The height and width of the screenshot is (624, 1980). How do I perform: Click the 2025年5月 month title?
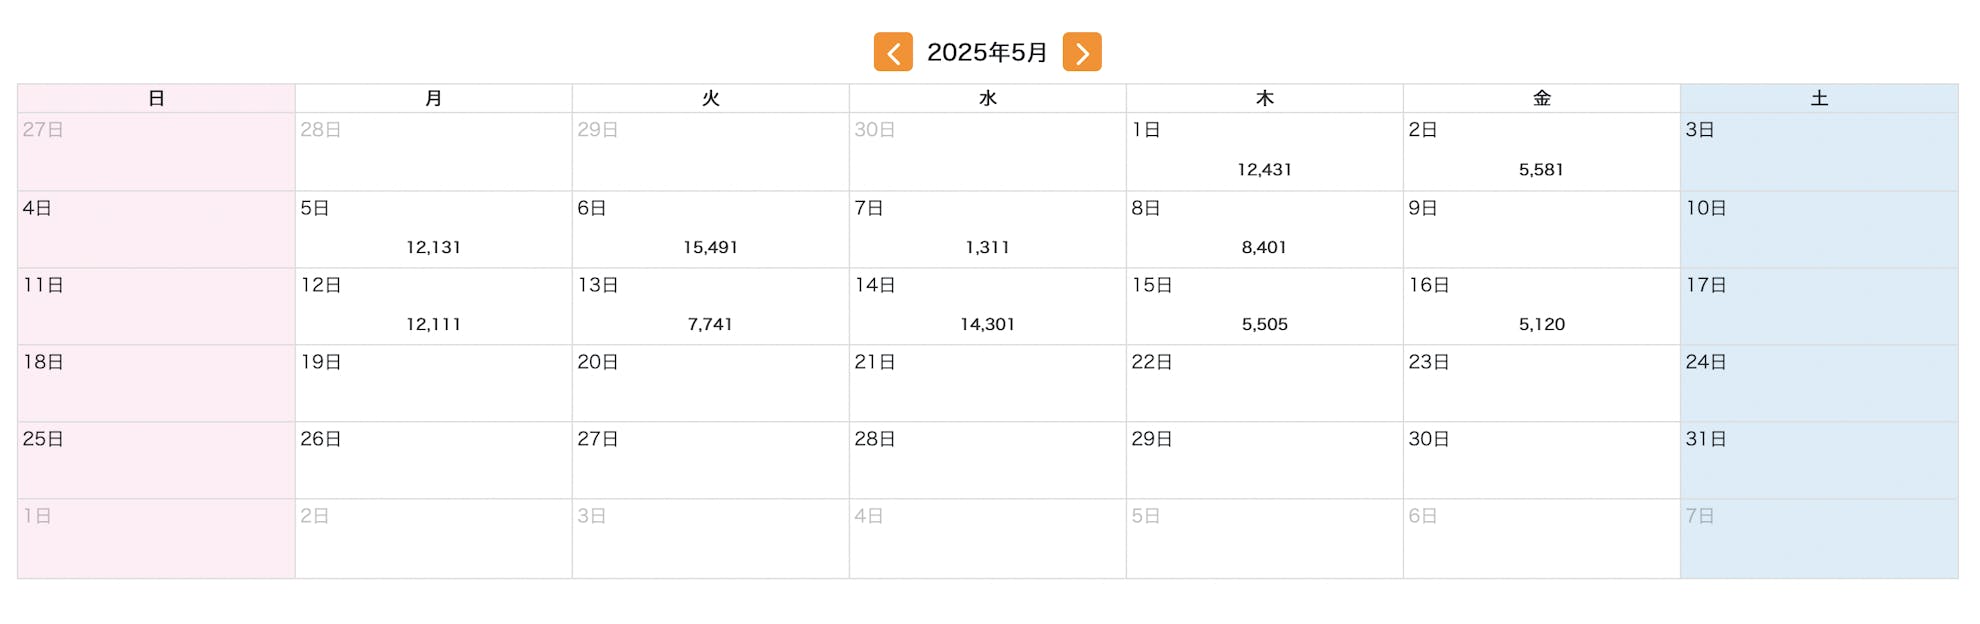(987, 52)
